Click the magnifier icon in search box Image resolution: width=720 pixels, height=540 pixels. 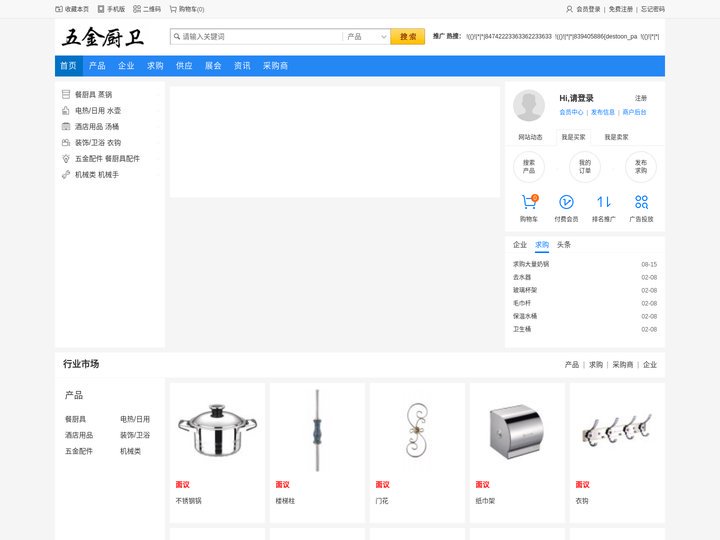click(177, 36)
